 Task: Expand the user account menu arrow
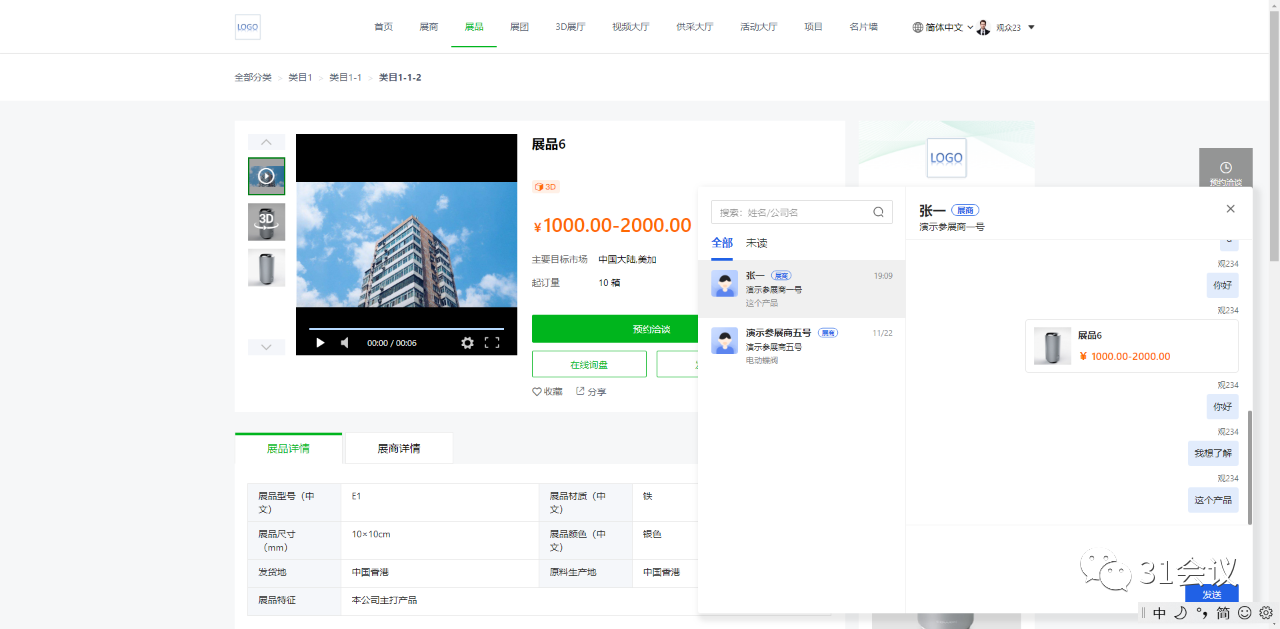point(1031,27)
